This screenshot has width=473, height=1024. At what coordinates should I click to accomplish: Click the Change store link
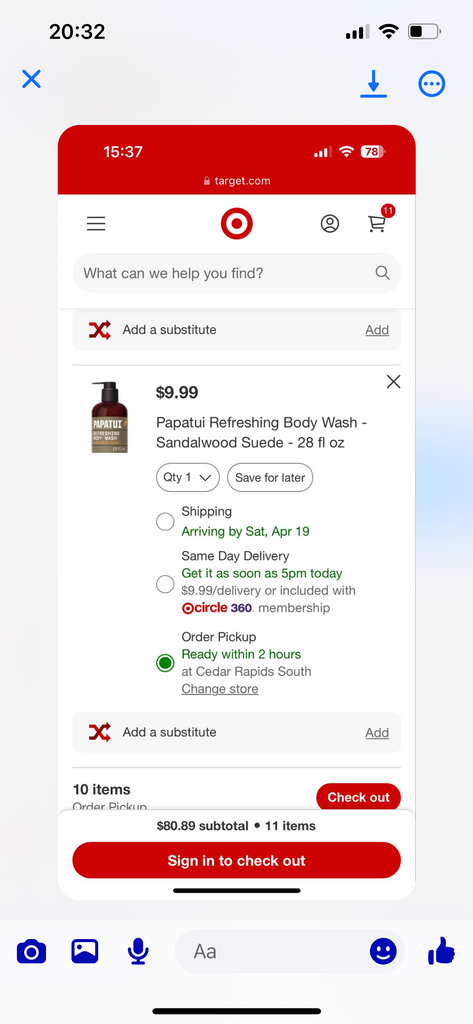point(220,689)
